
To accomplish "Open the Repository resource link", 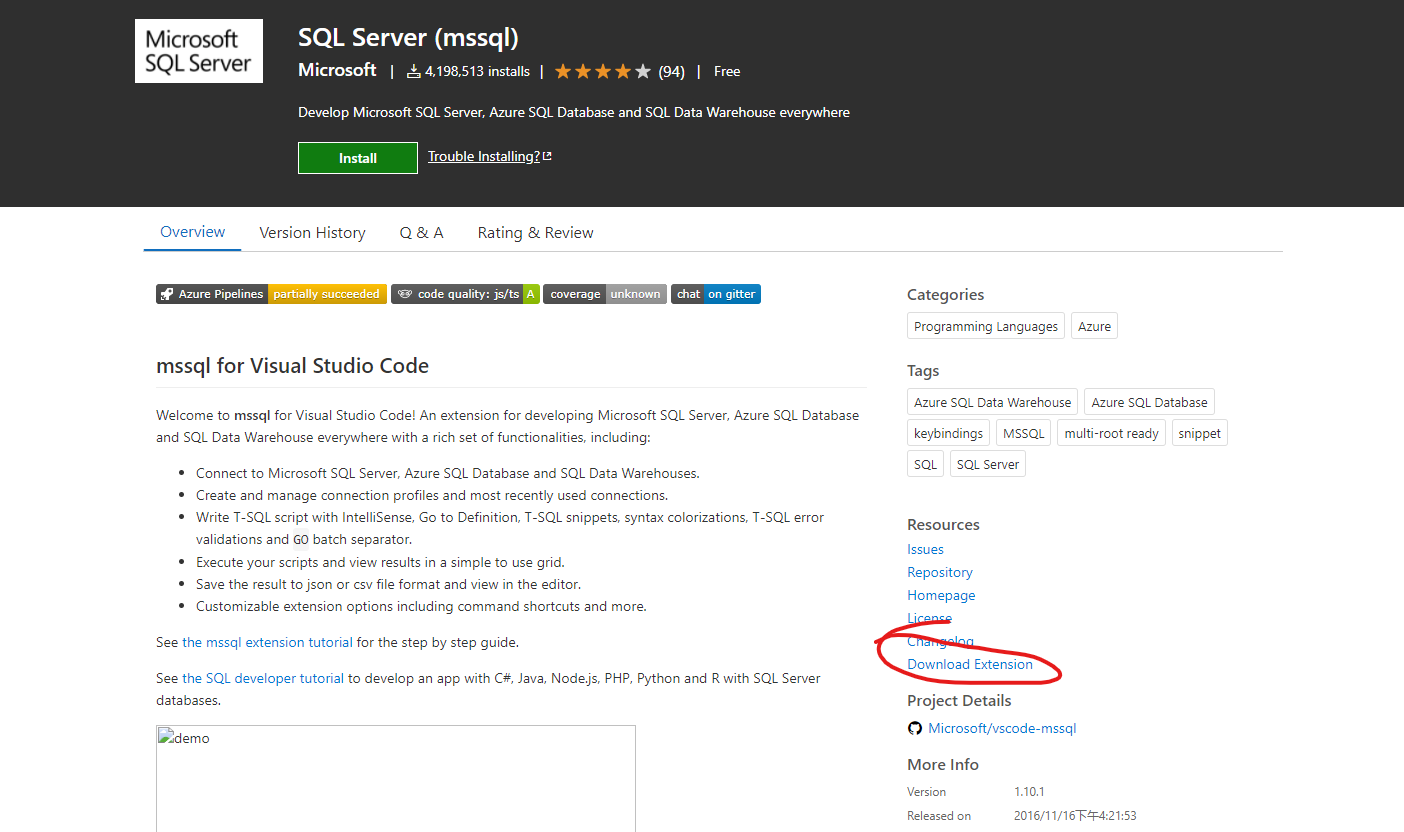I will [940, 572].
